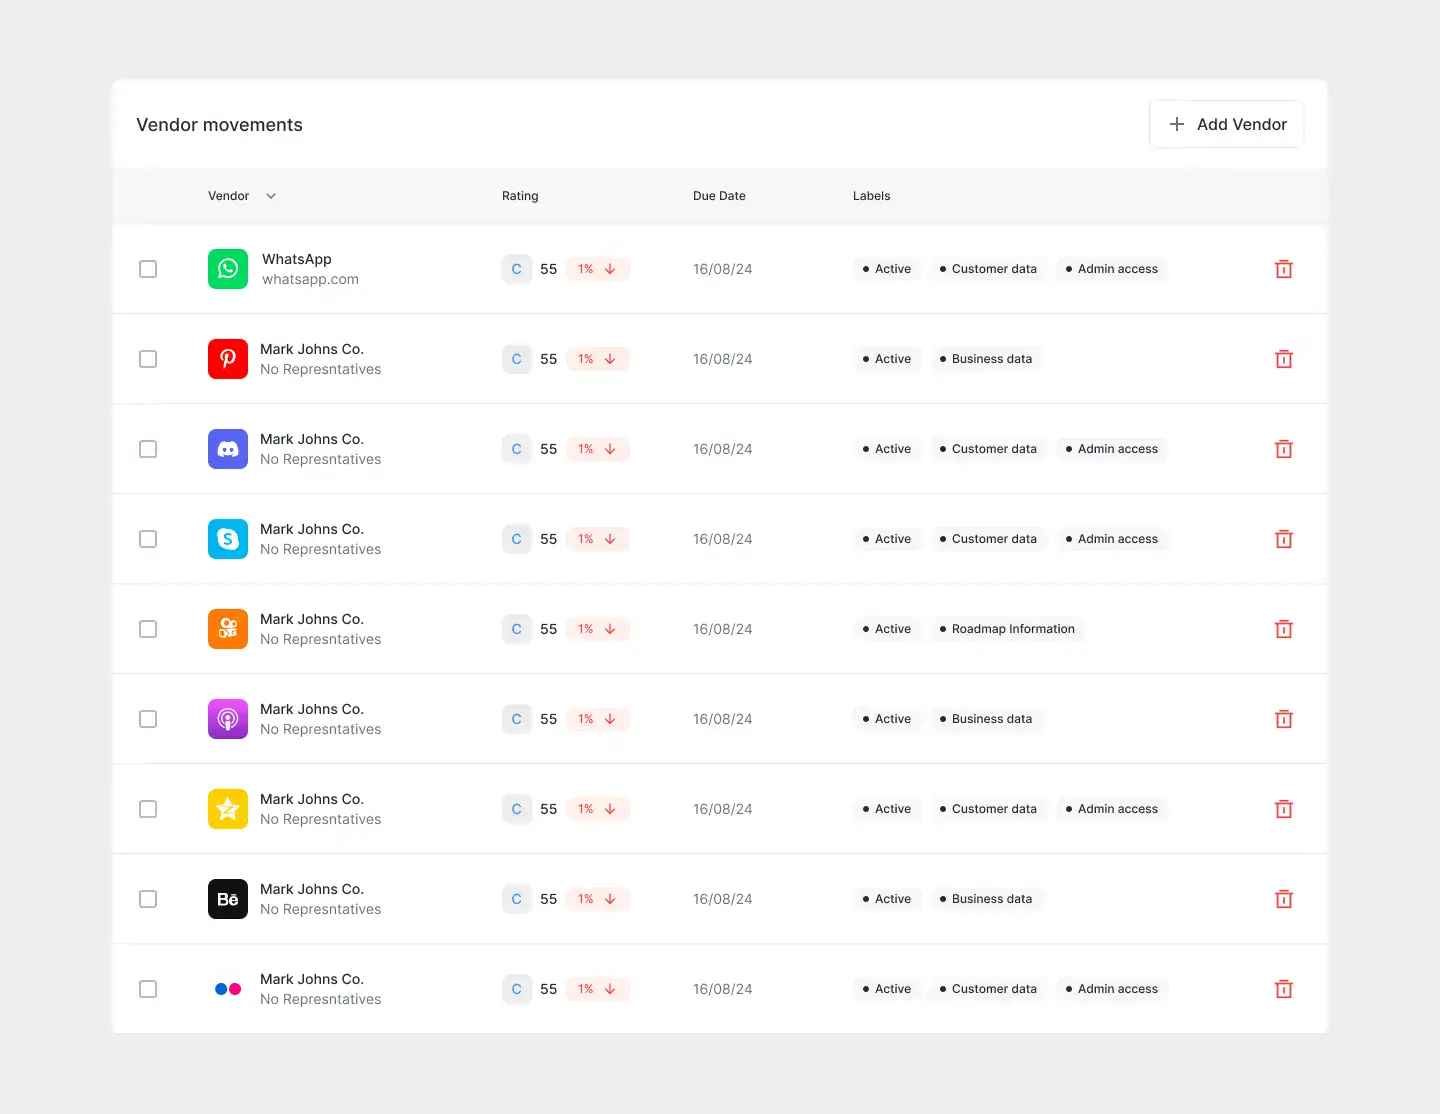The image size is (1440, 1114).
Task: Click the Vendor movements title
Action: [219, 125]
